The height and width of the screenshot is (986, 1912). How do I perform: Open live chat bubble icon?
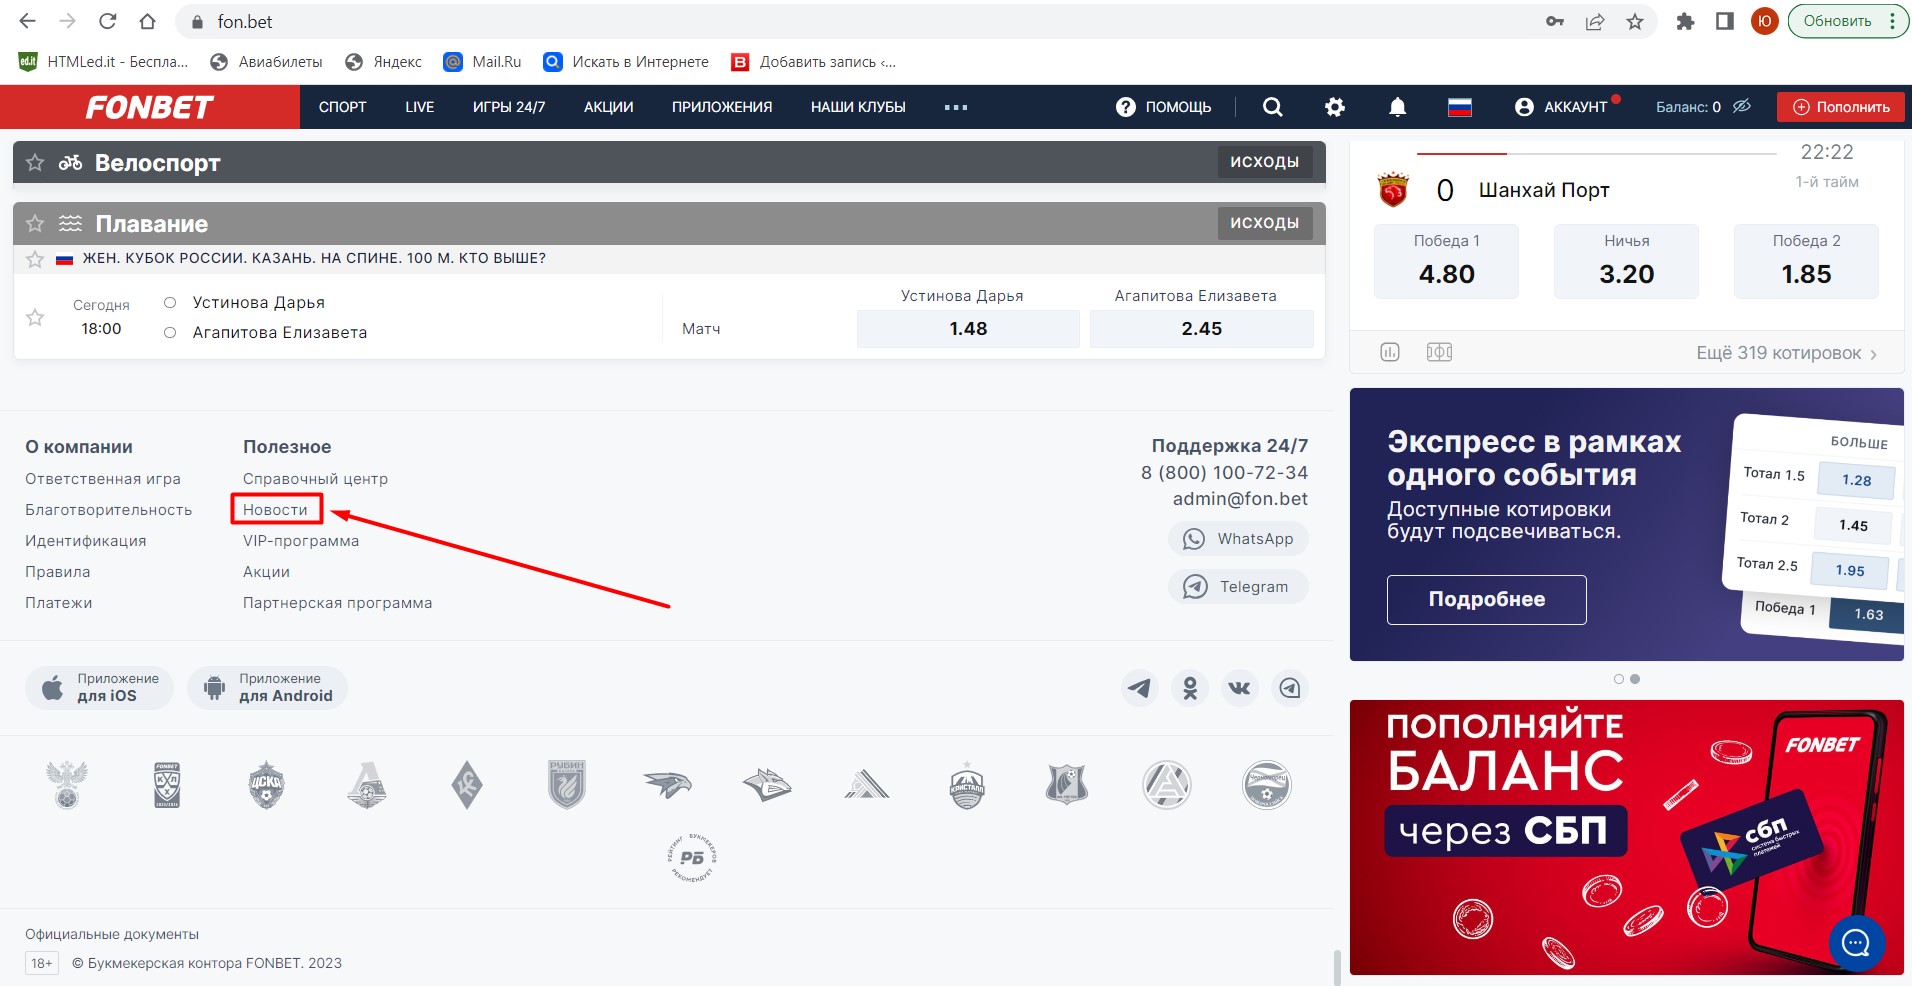point(1856,942)
